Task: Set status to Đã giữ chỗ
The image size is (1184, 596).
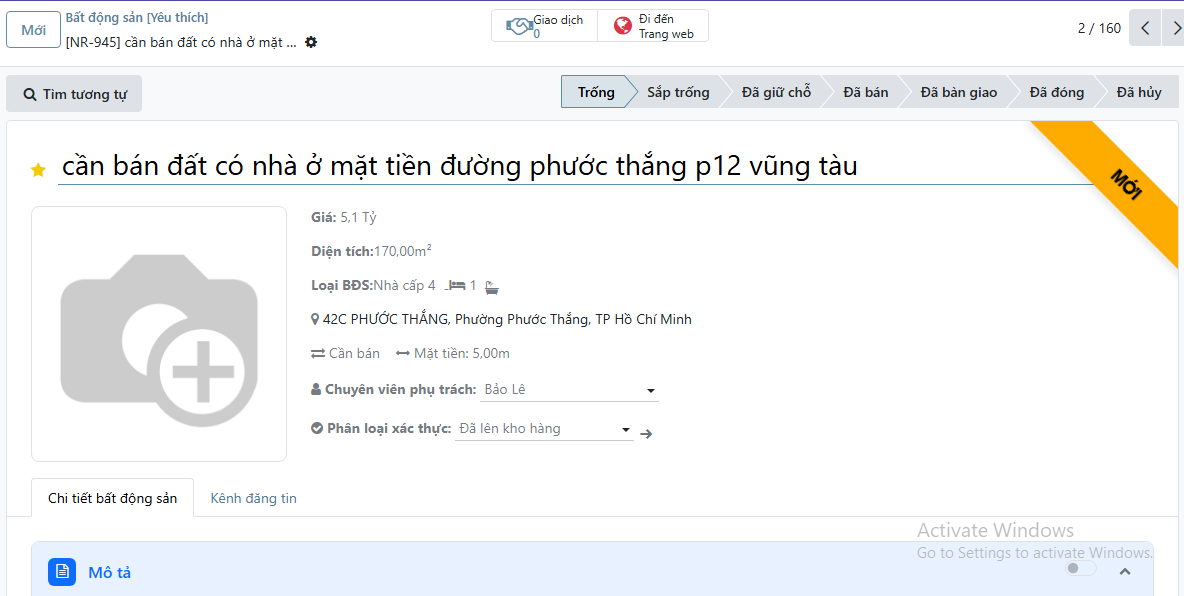Action: point(776,92)
